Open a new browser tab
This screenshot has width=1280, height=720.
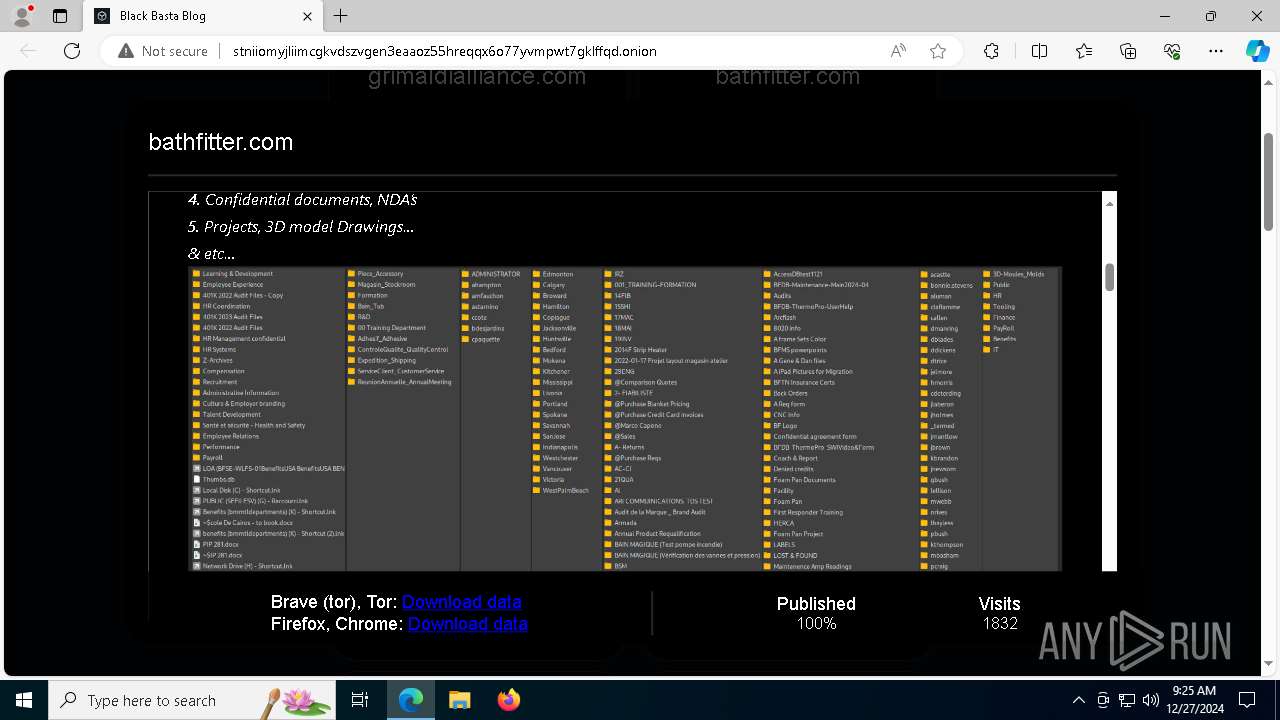pyautogui.click(x=341, y=16)
